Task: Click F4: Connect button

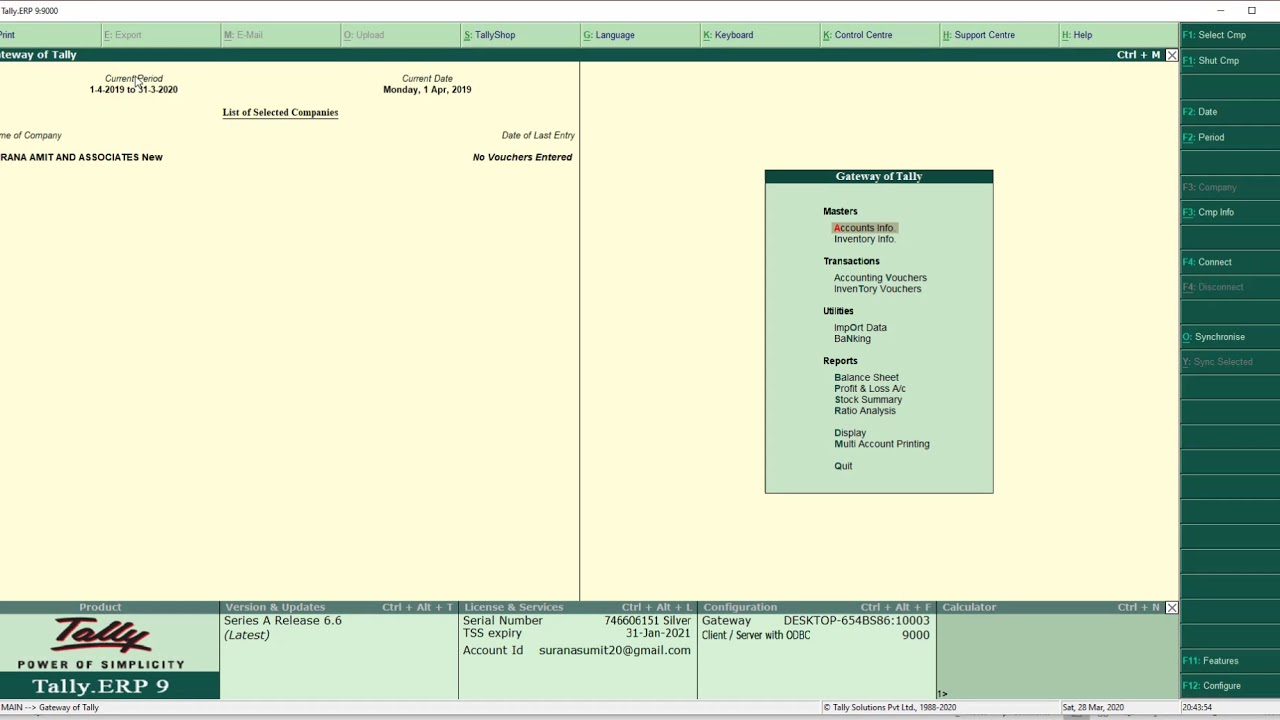Action: [x=1230, y=262]
